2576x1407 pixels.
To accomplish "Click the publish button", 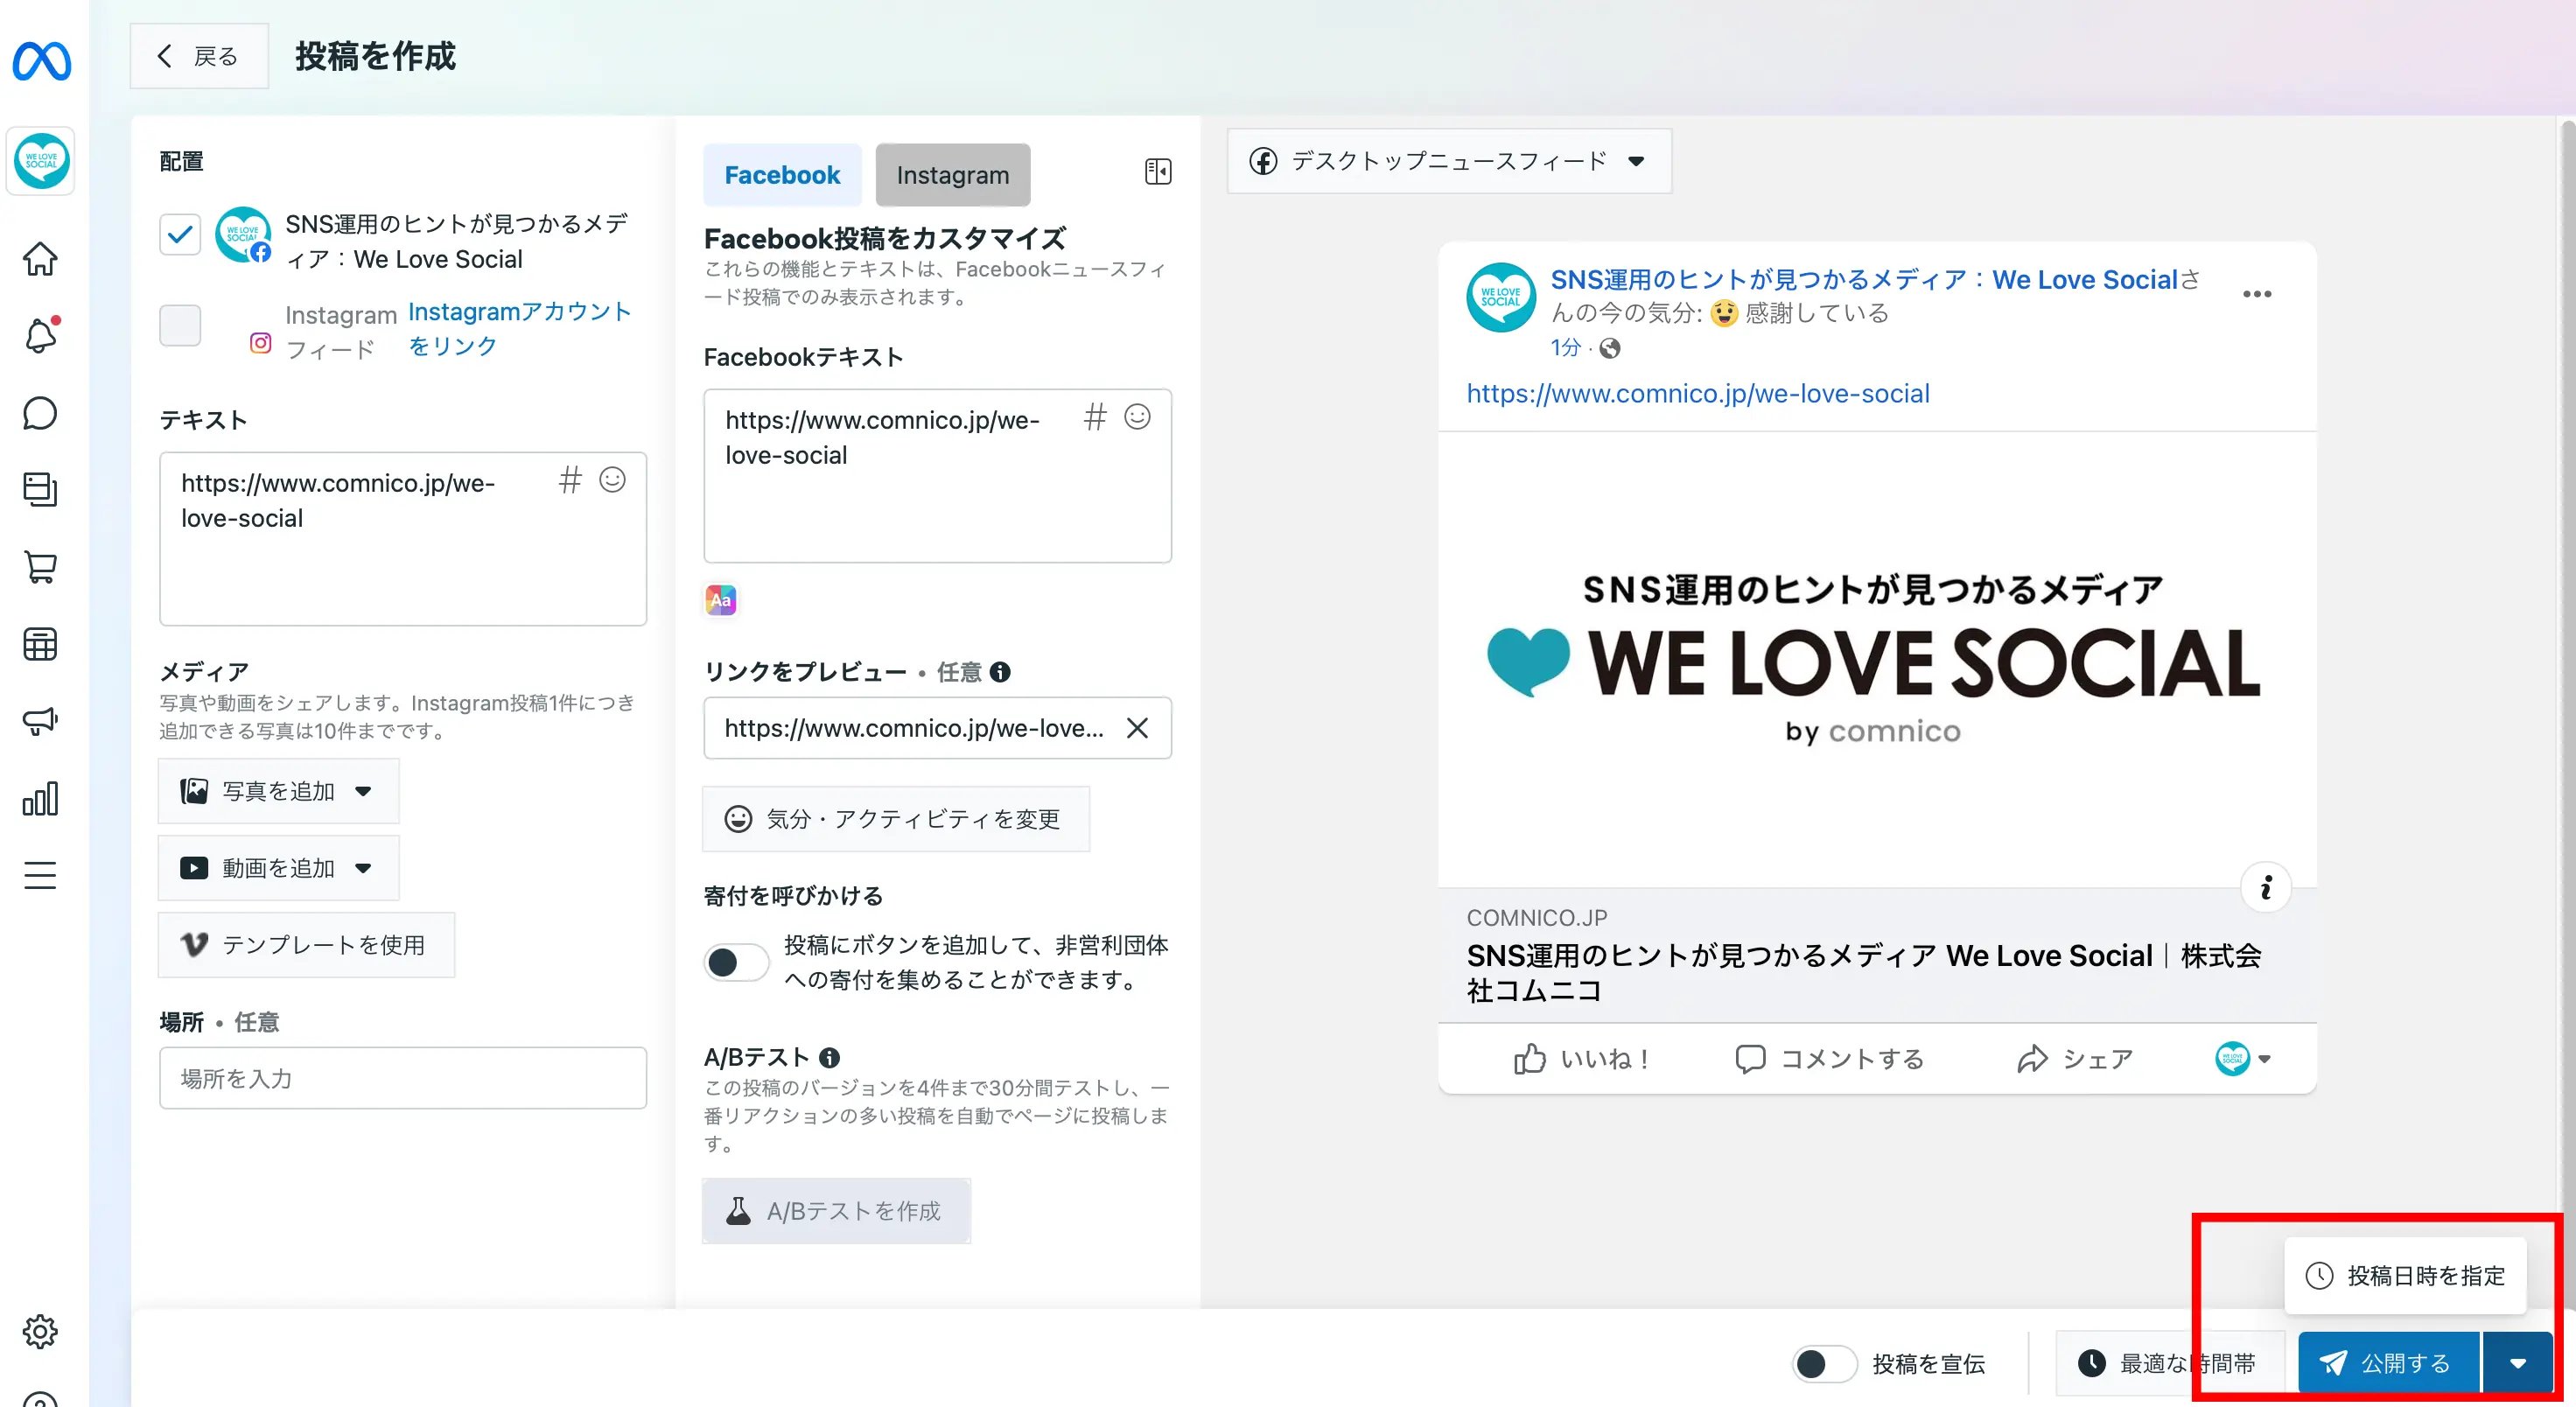I will point(2389,1363).
